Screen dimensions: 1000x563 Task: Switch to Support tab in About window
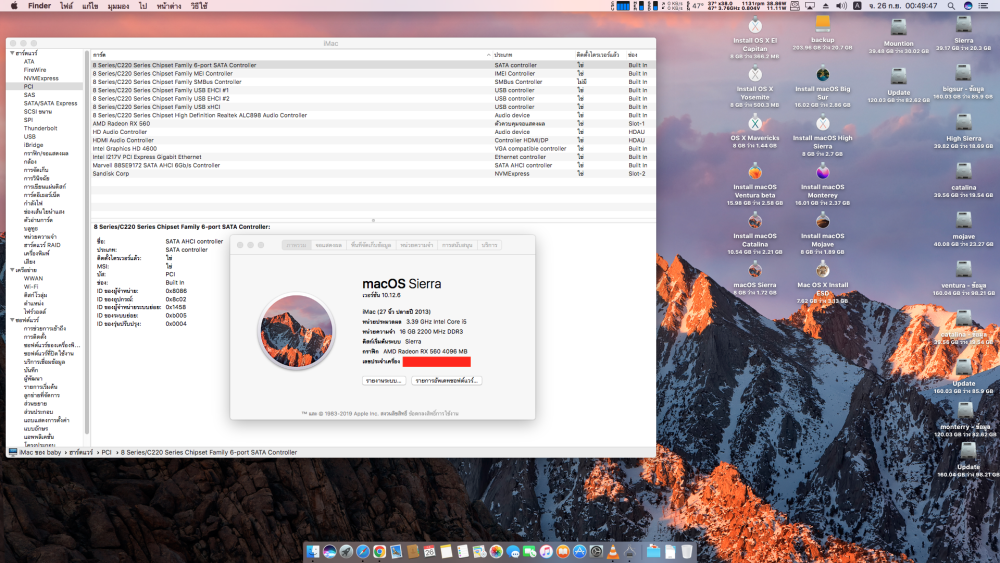tap(457, 245)
